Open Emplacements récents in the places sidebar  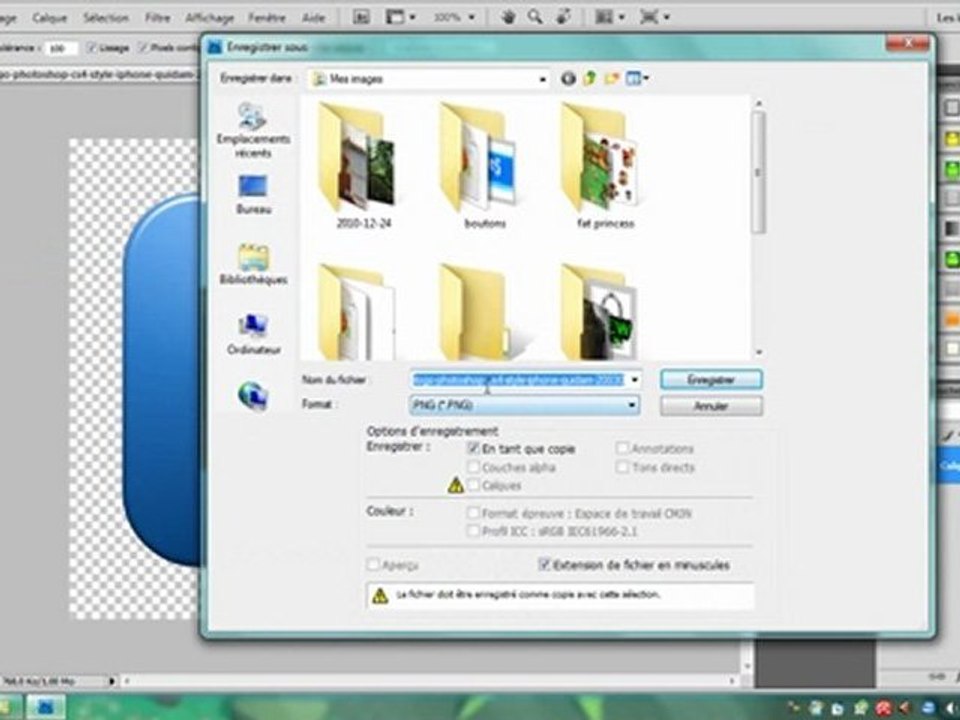pos(253,130)
